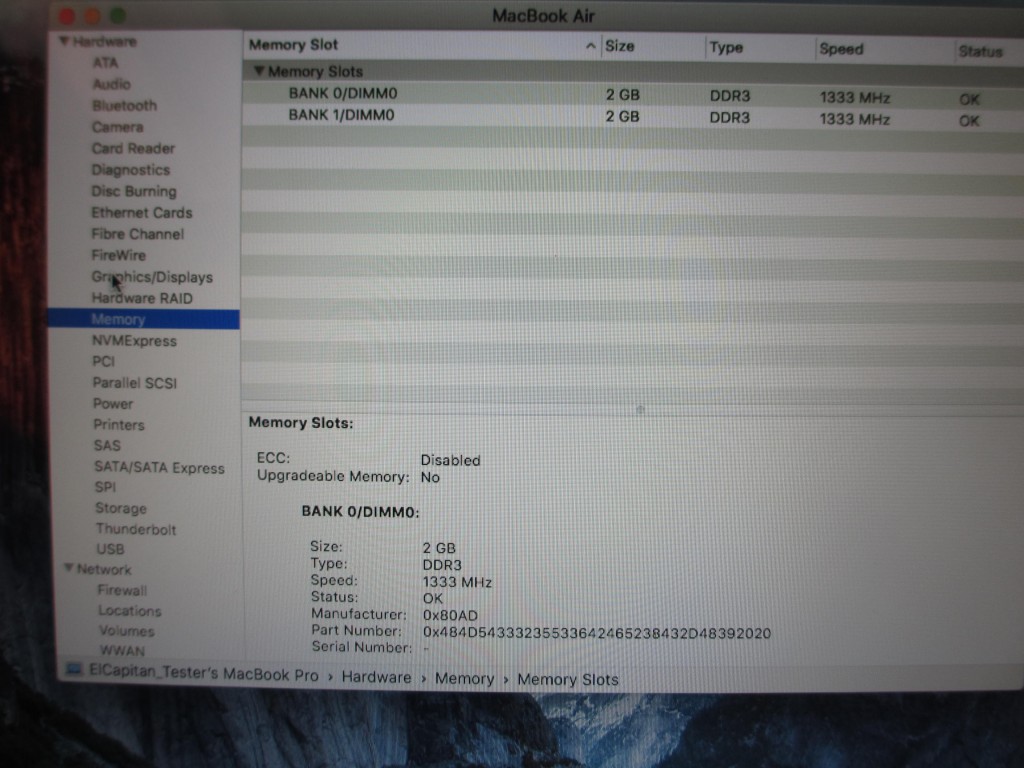The height and width of the screenshot is (768, 1024).
Task: Select ATA in the sidebar
Action: (x=105, y=63)
